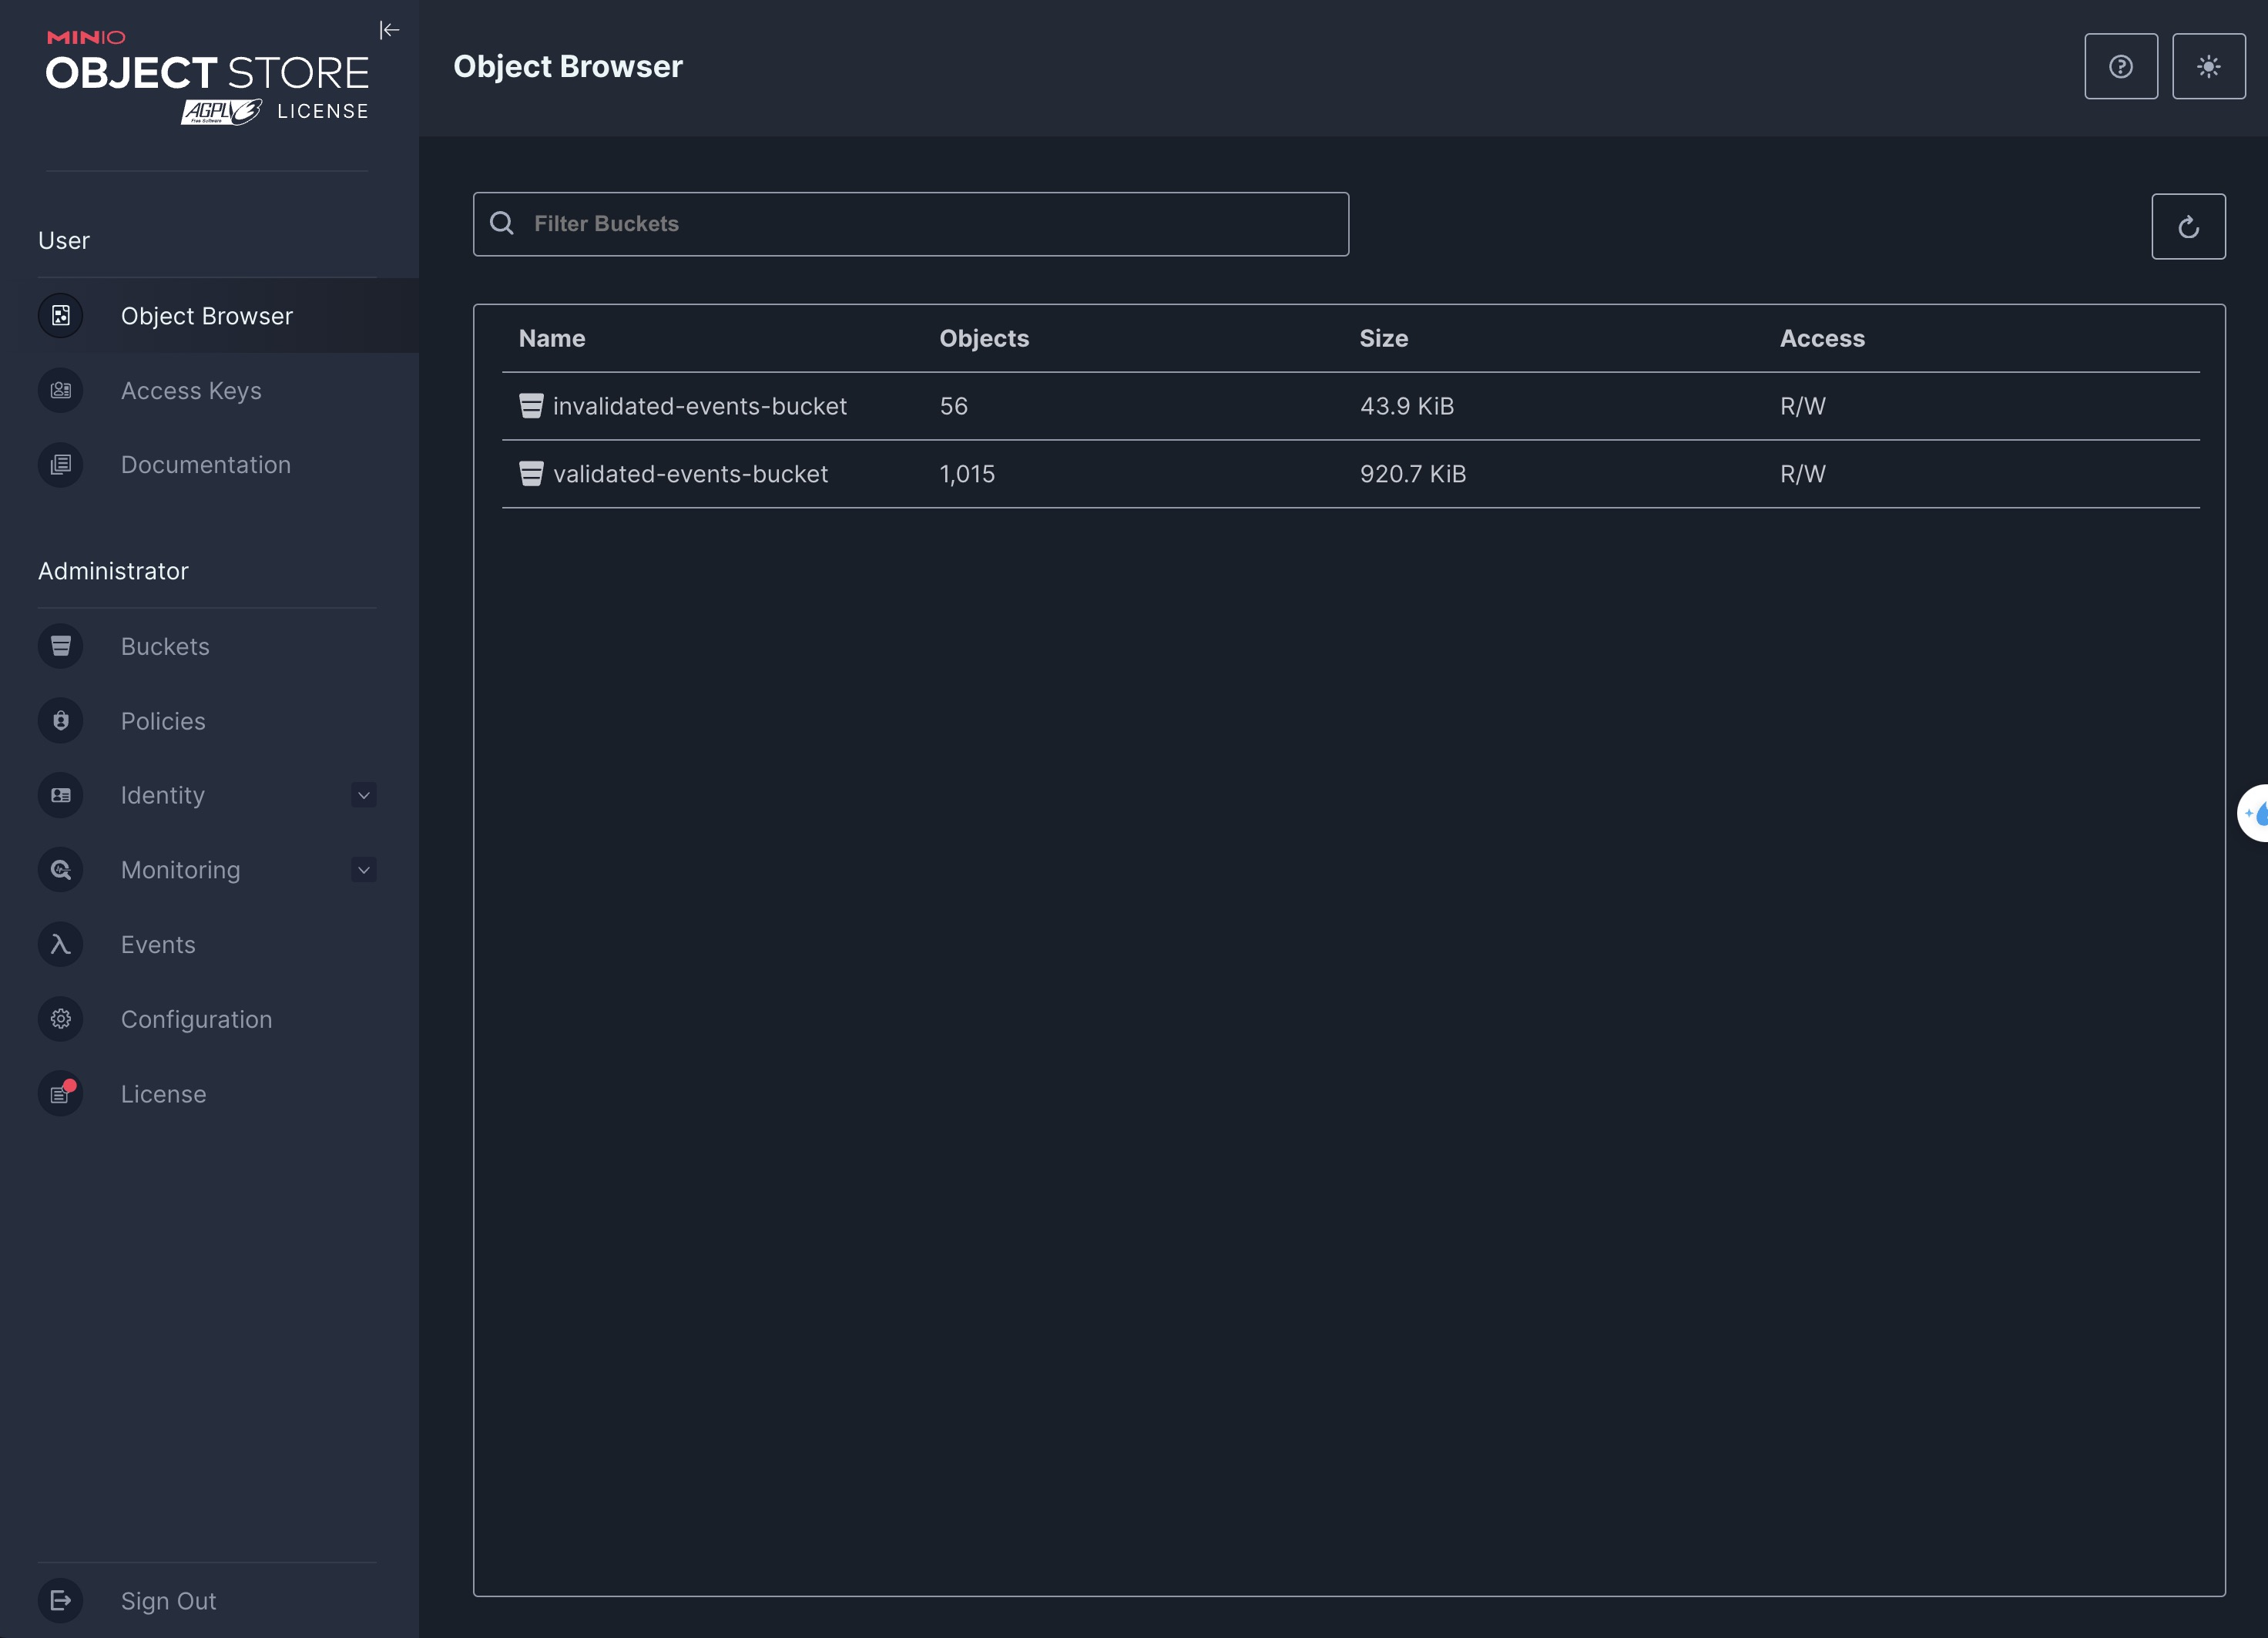Open invalidated-events-bucket
The width and height of the screenshot is (2268, 1638).
(x=700, y=406)
